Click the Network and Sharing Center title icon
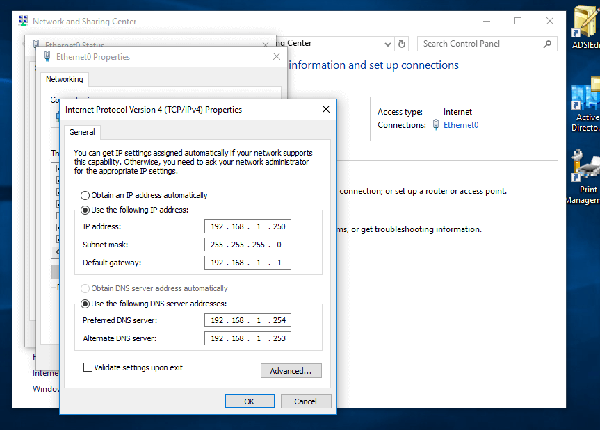600x430 pixels. [x=23, y=21]
